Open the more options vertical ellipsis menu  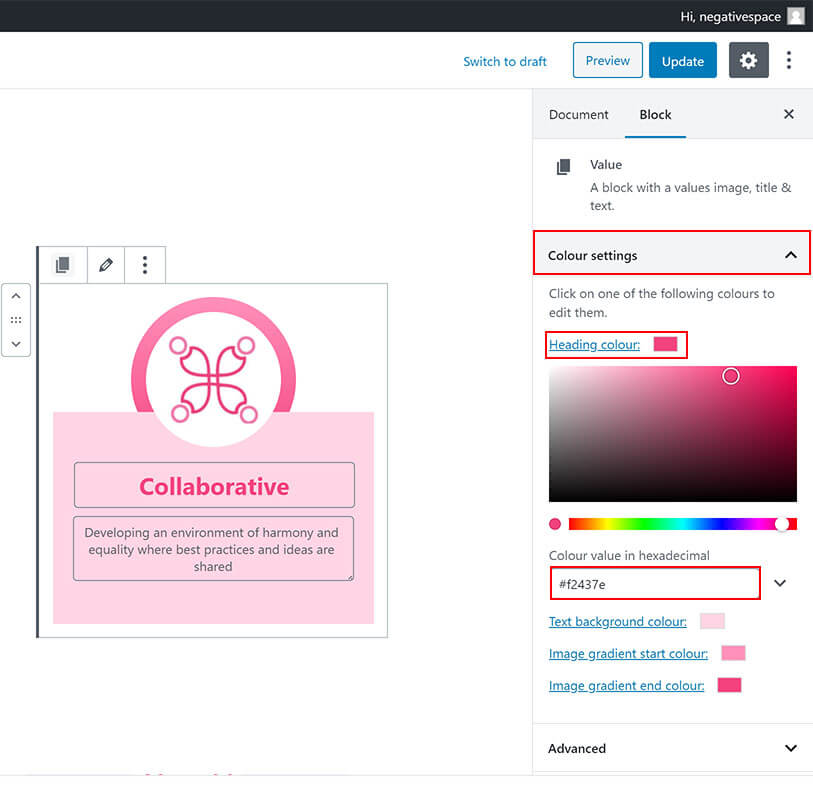pyautogui.click(x=789, y=61)
